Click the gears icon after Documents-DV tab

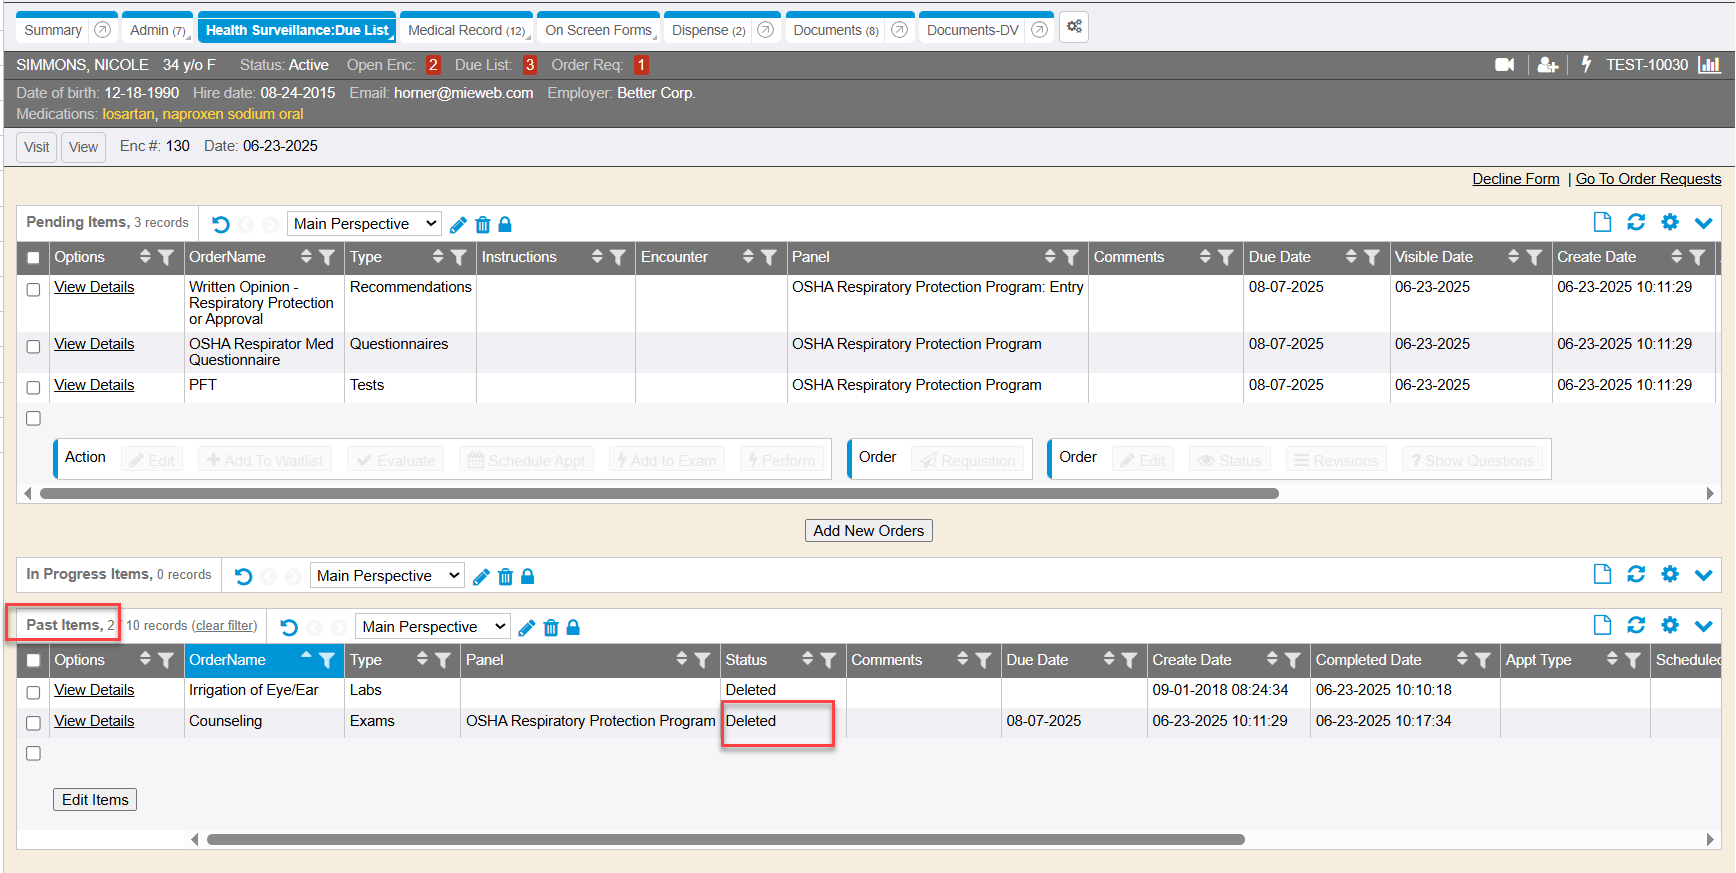(1074, 27)
